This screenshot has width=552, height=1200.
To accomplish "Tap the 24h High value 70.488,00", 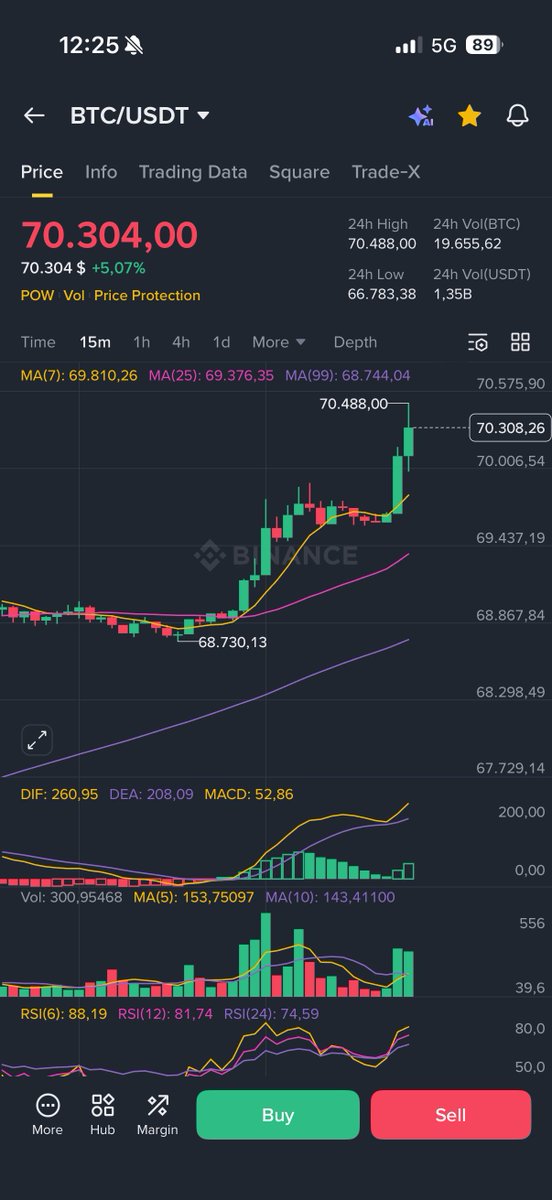I will pos(382,244).
